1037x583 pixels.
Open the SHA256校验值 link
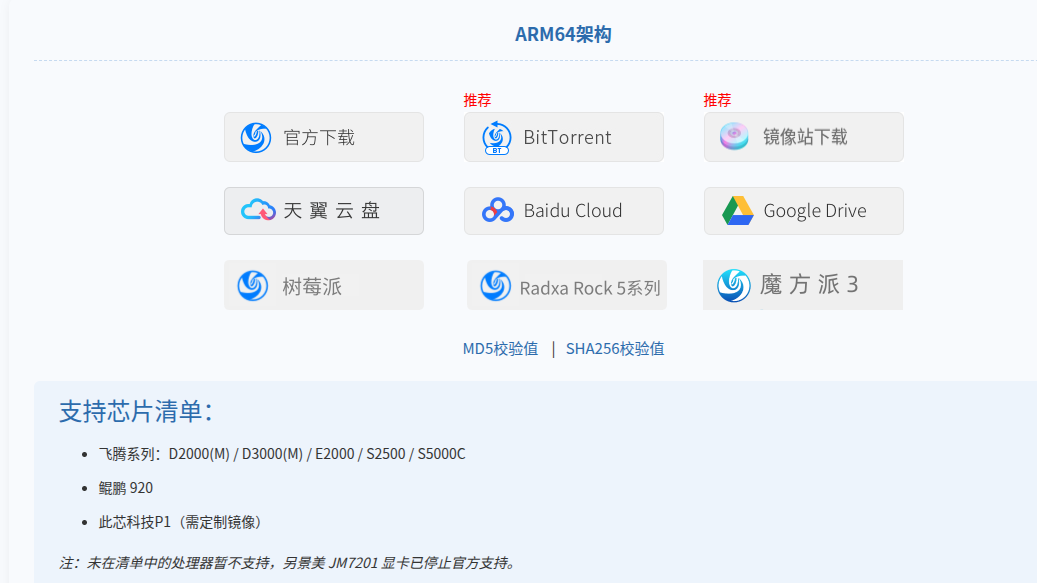click(615, 348)
